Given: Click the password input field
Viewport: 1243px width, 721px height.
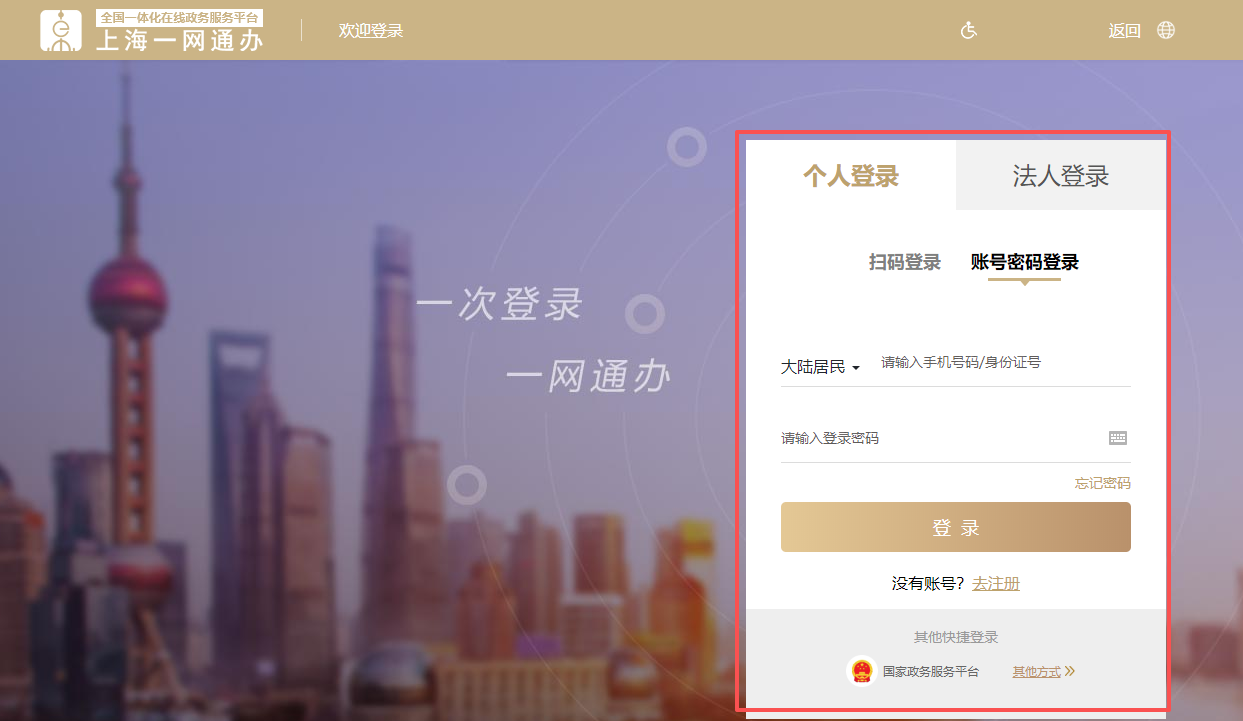Looking at the screenshot, I should (930, 438).
